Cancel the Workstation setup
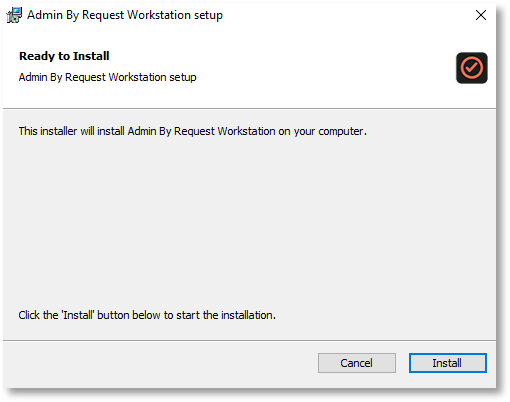The height and width of the screenshot is (402, 510). click(x=357, y=363)
